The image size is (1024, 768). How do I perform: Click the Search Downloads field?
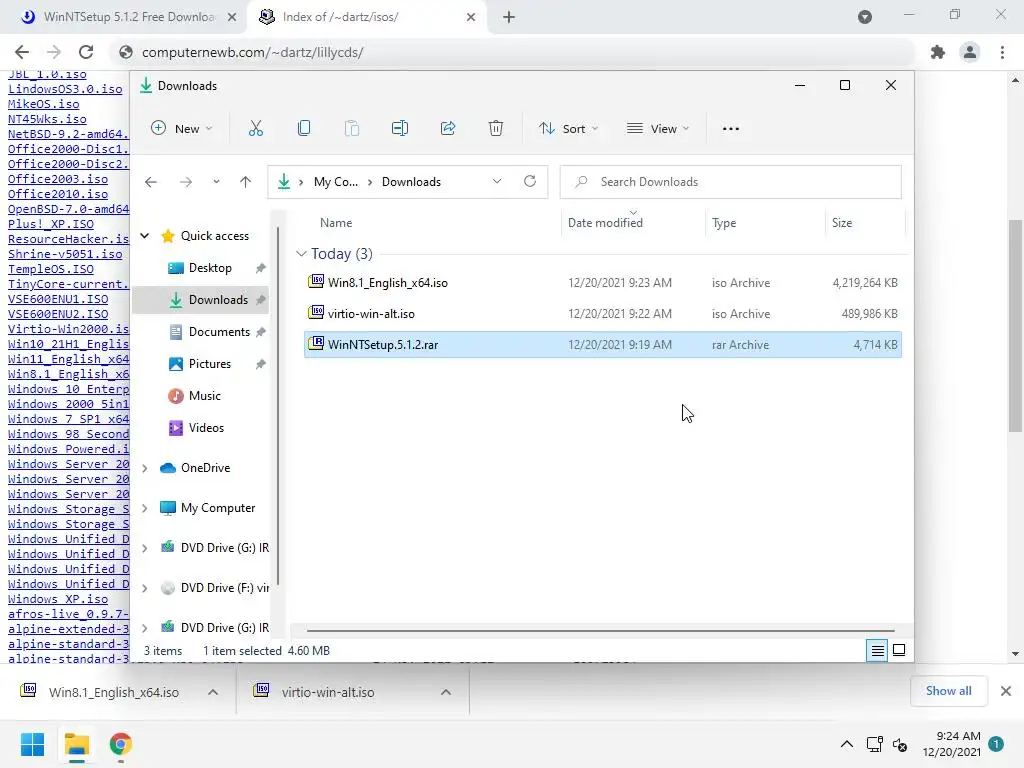click(730, 182)
